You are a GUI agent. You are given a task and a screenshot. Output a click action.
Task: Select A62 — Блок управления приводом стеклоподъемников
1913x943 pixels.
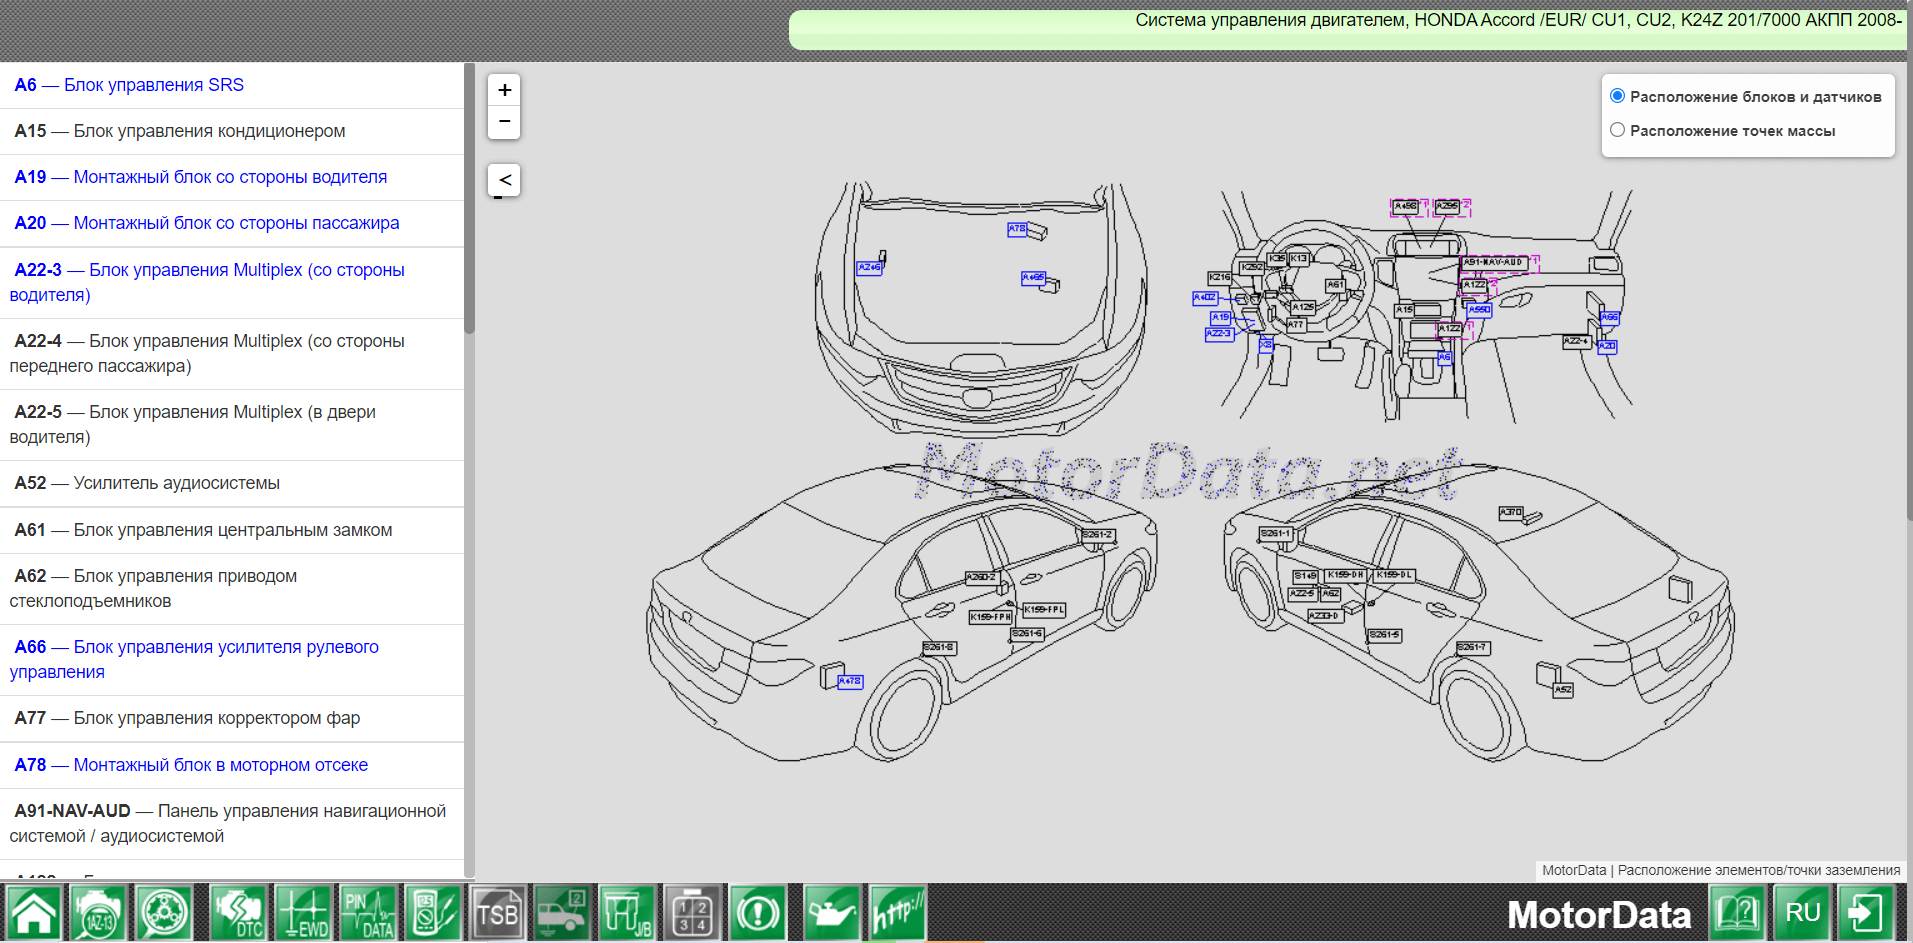[x=232, y=588]
